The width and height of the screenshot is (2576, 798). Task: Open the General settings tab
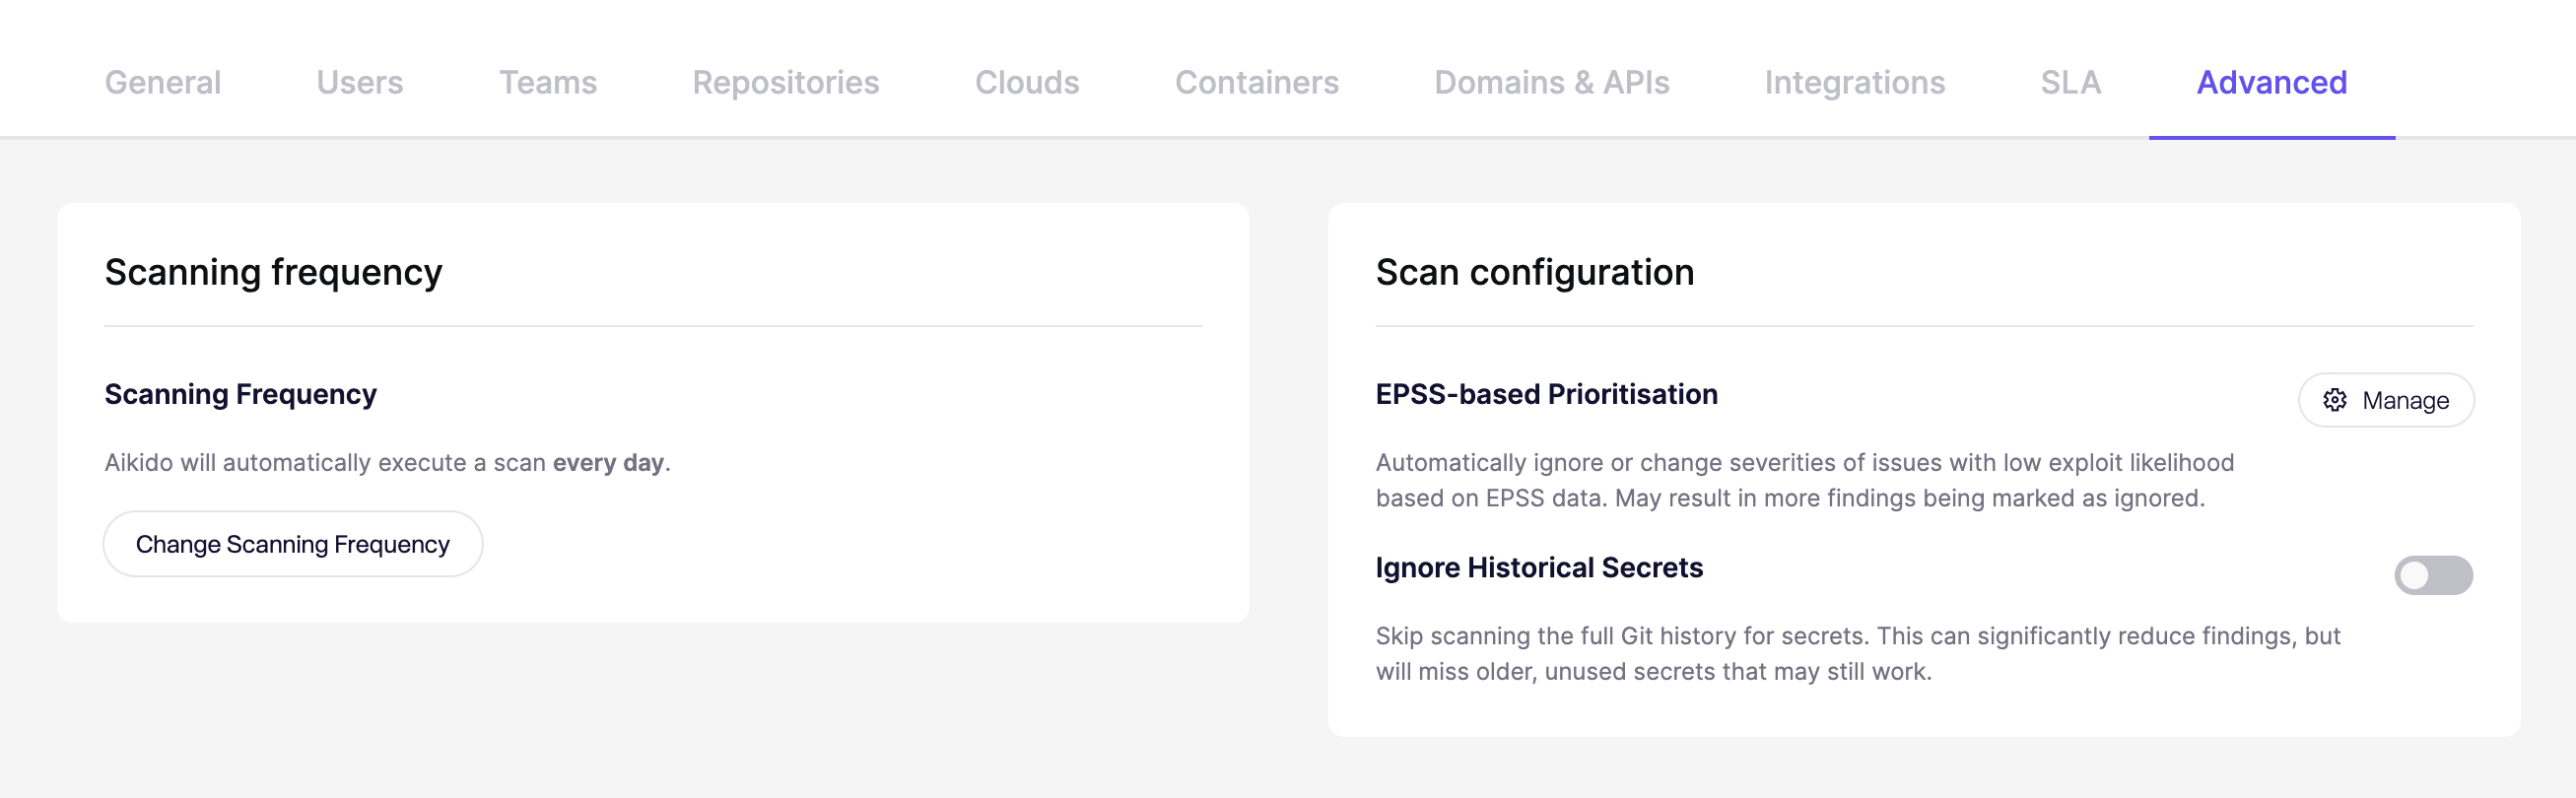click(163, 82)
